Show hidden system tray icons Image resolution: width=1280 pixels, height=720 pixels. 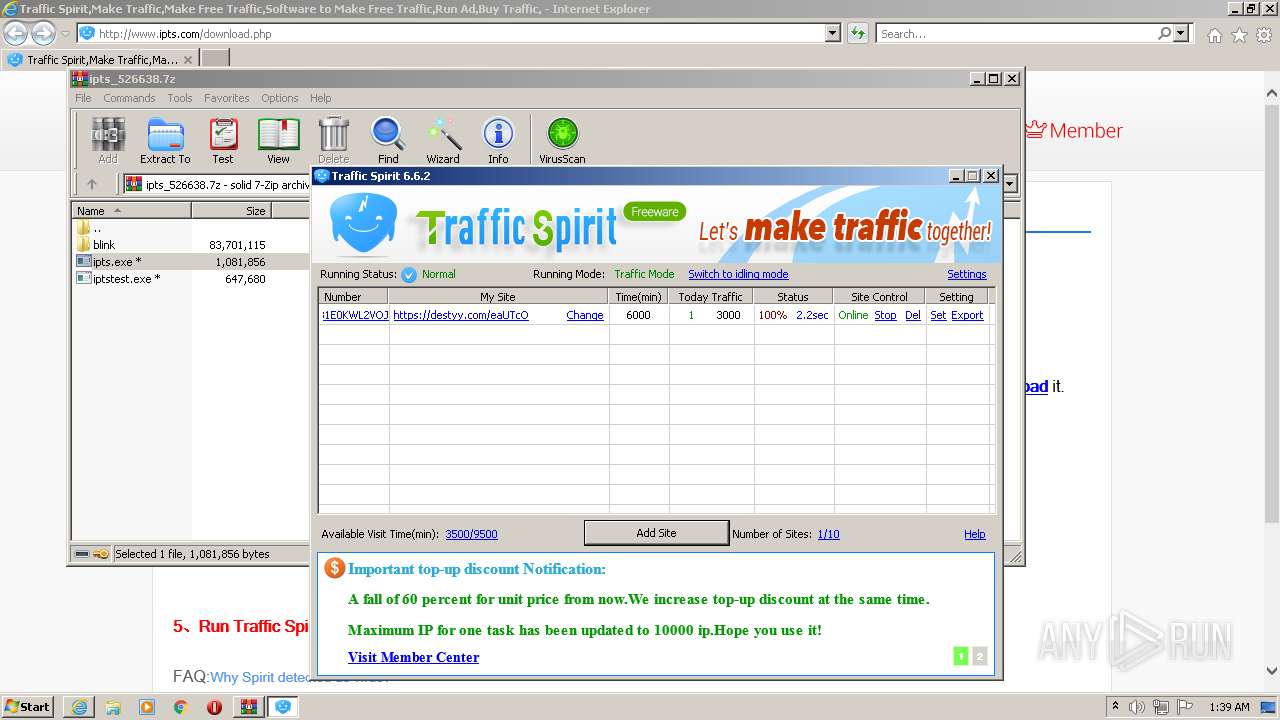coord(1115,706)
